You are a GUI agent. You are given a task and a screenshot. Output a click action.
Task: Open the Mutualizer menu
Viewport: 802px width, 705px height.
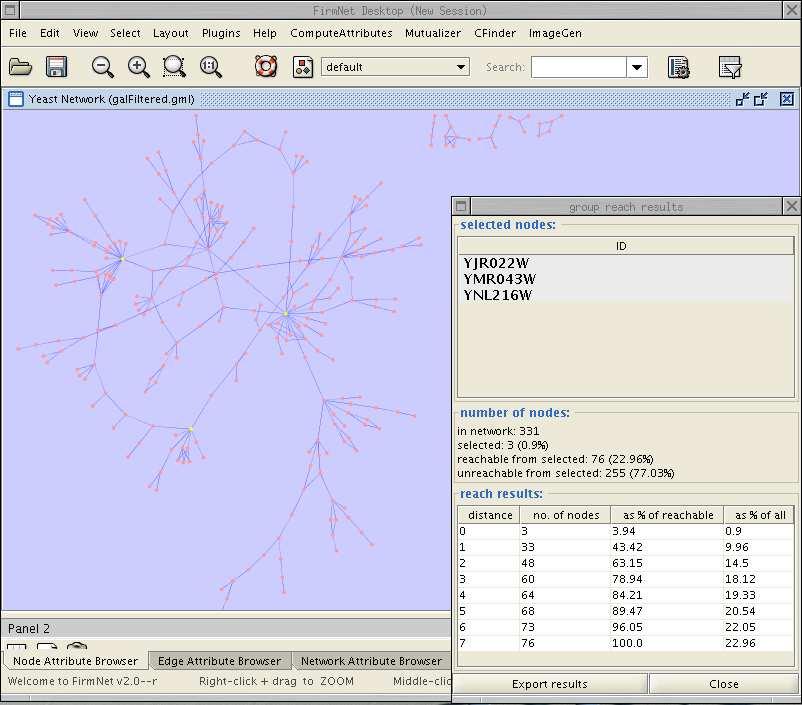[x=433, y=33]
